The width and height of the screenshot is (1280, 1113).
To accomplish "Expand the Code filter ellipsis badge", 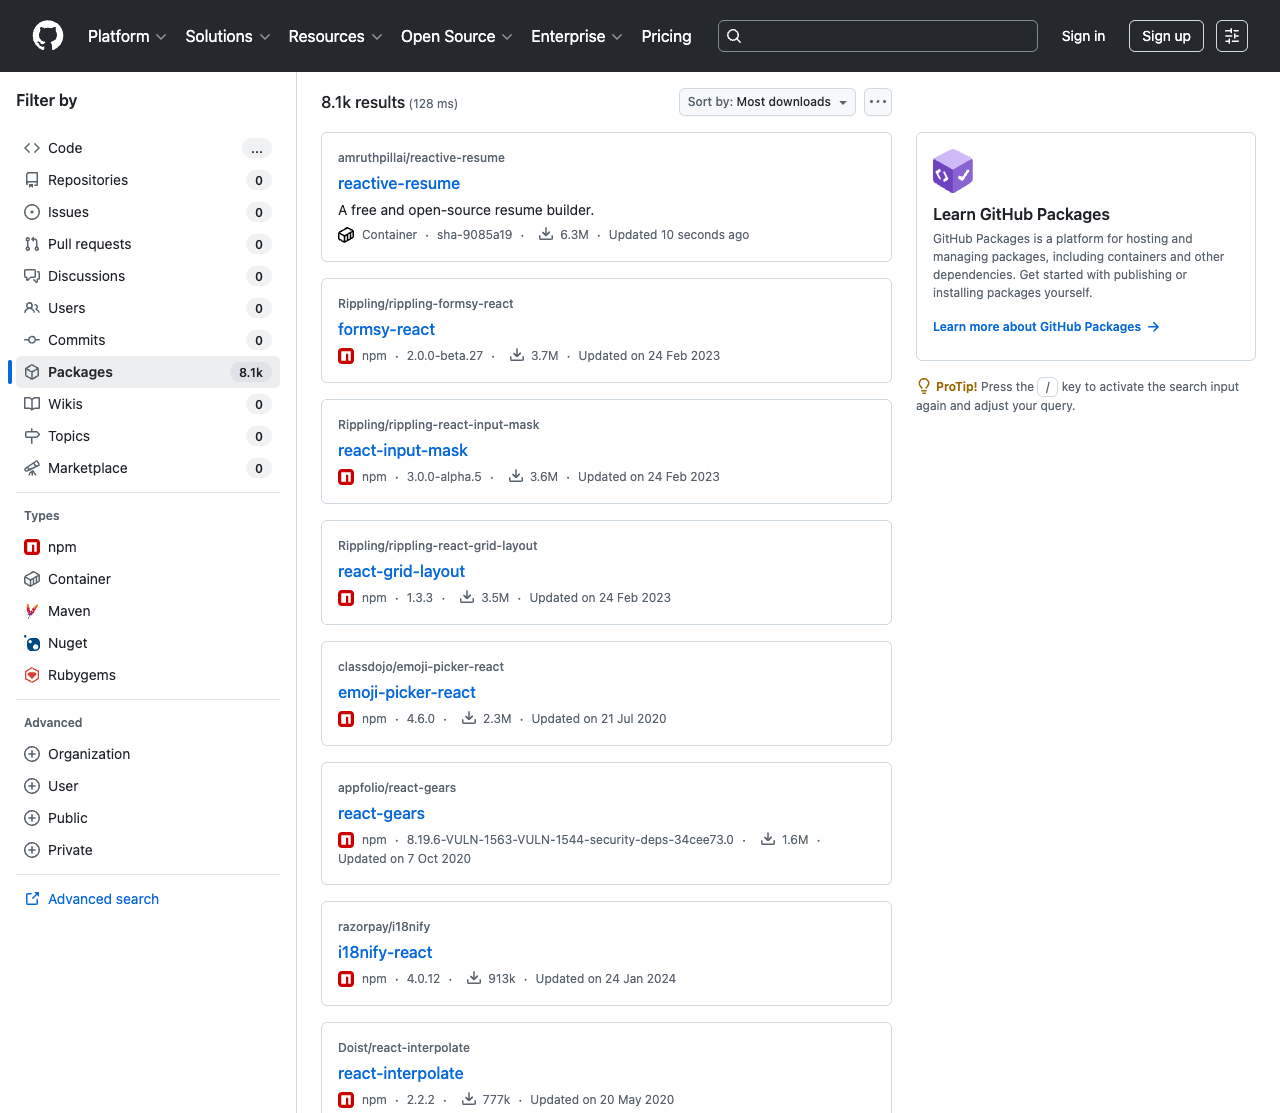I will (x=257, y=148).
